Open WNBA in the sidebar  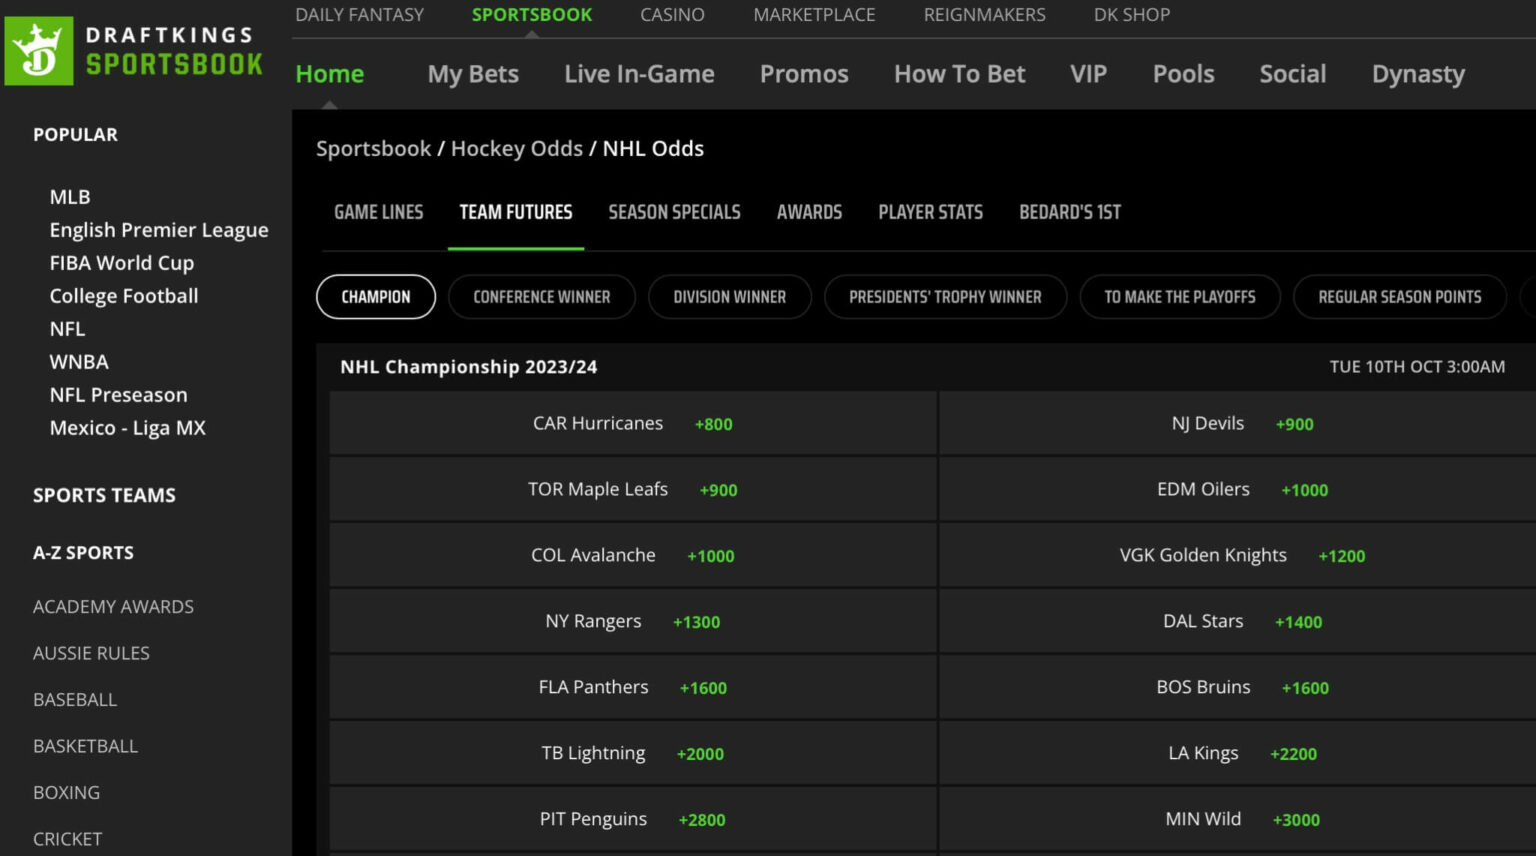[x=79, y=362]
